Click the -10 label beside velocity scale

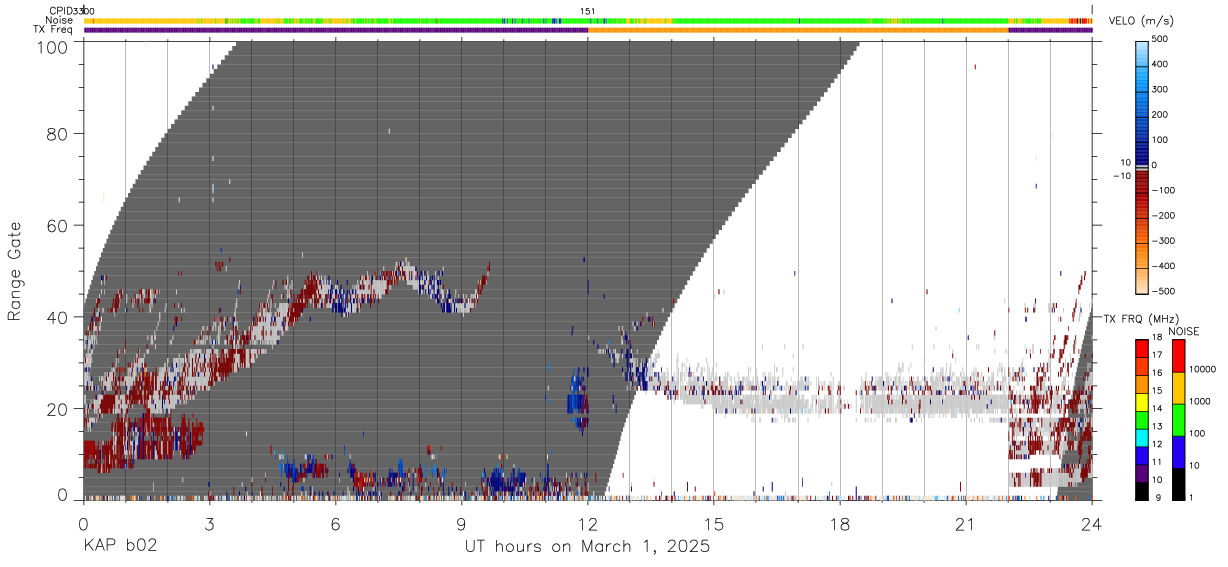click(x=1120, y=176)
